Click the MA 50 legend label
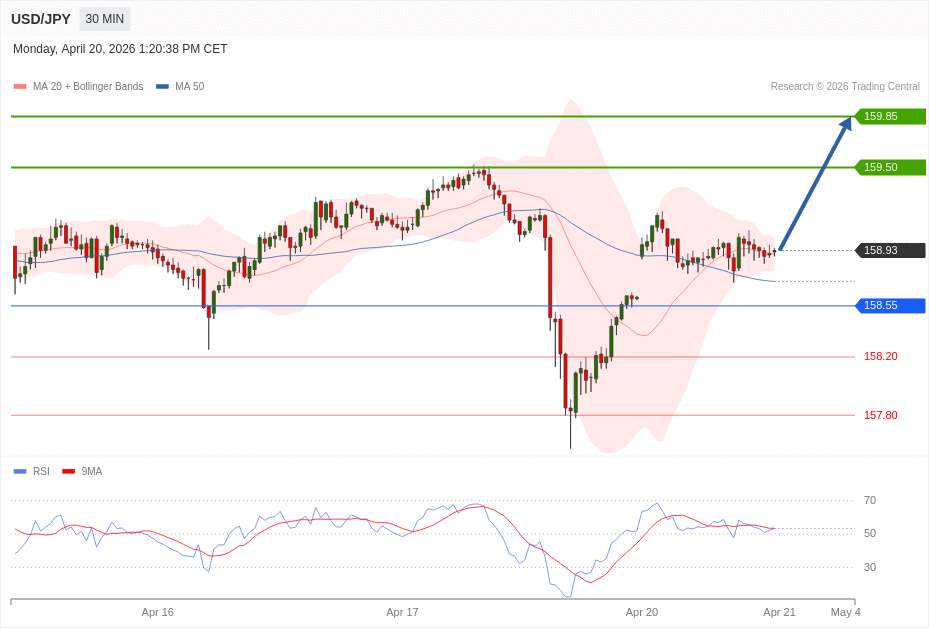929x629 pixels. point(189,87)
